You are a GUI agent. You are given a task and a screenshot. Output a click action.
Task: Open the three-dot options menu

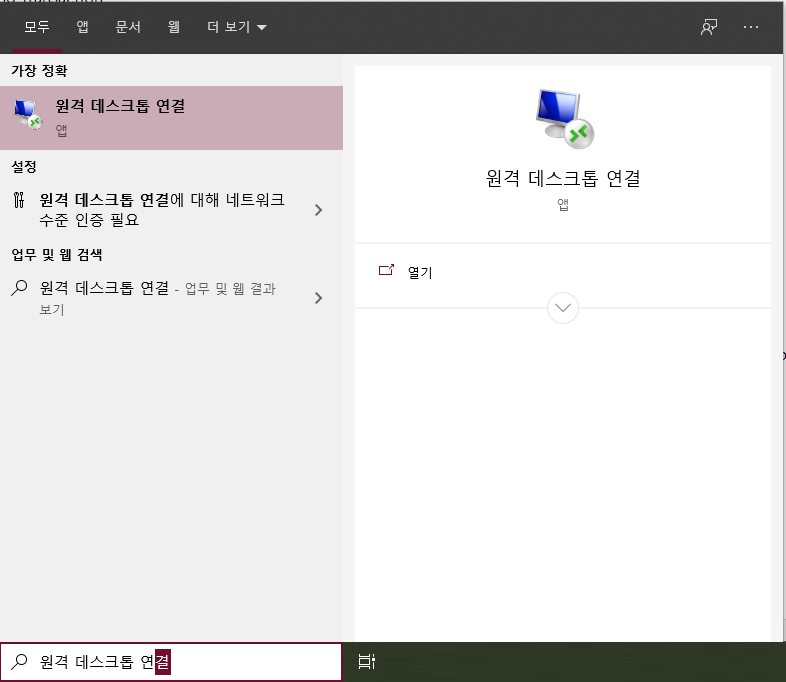(750, 27)
